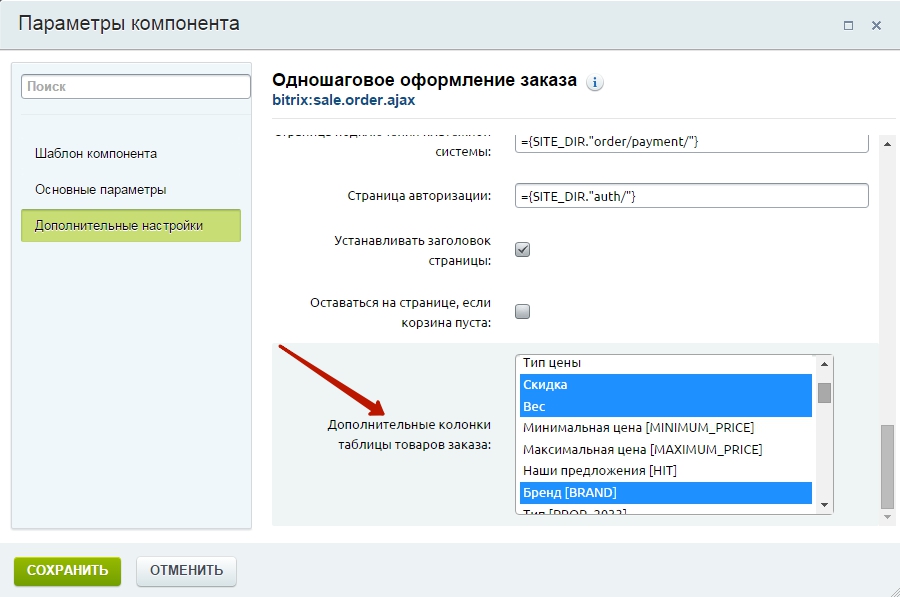Click the 'Сохранить' button
The height and width of the screenshot is (597, 900).
[x=67, y=571]
